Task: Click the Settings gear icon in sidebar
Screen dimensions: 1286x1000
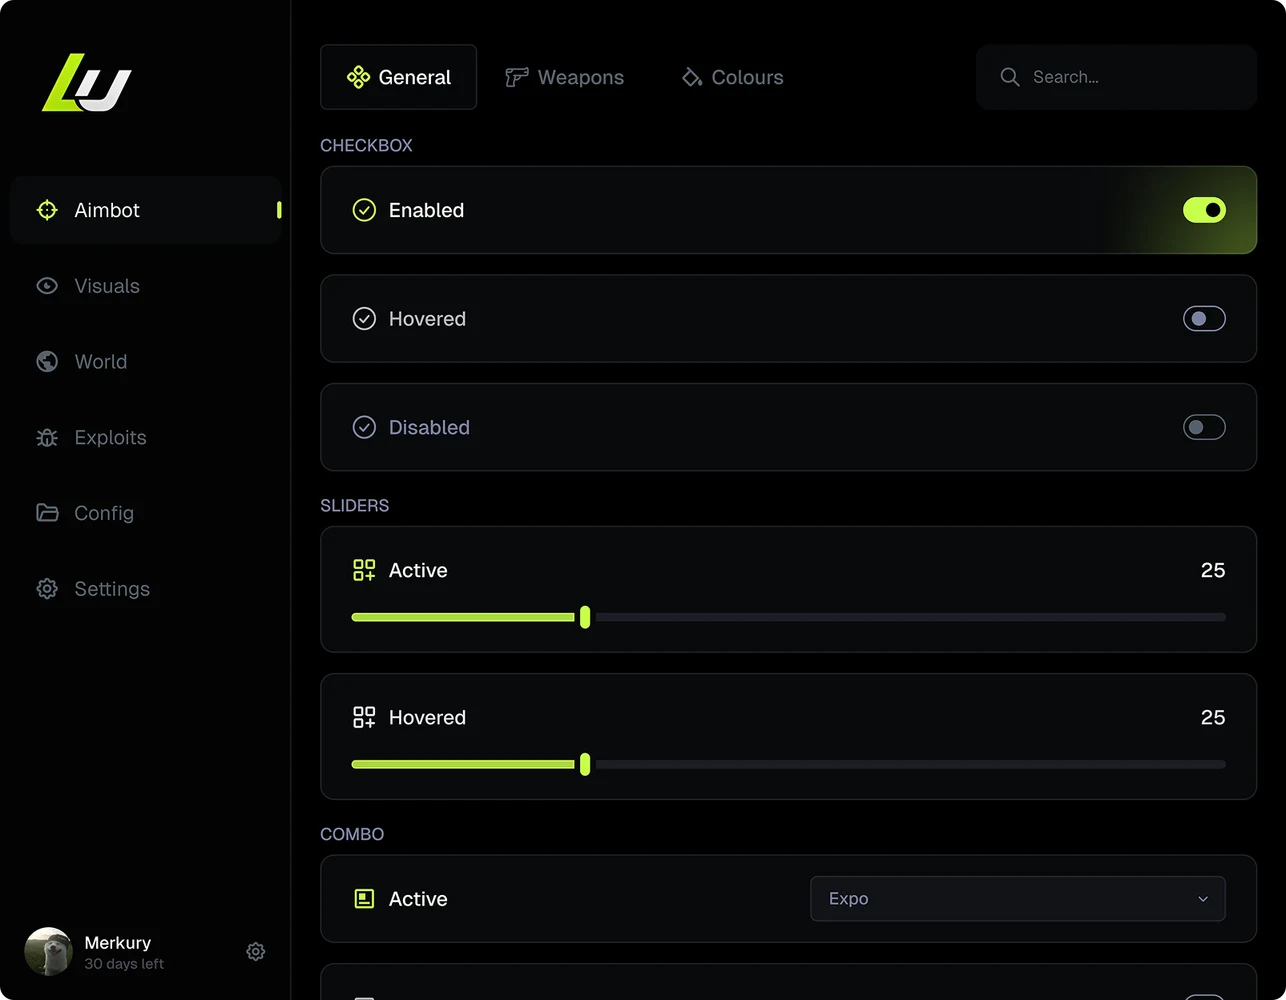Action: [47, 589]
